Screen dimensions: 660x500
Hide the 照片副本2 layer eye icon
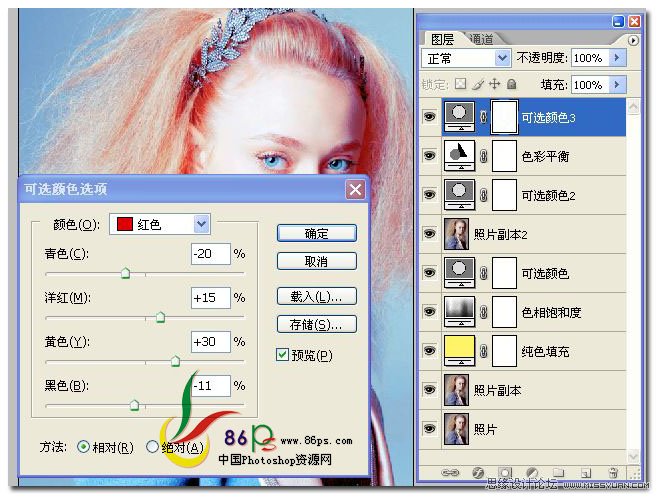(x=429, y=234)
